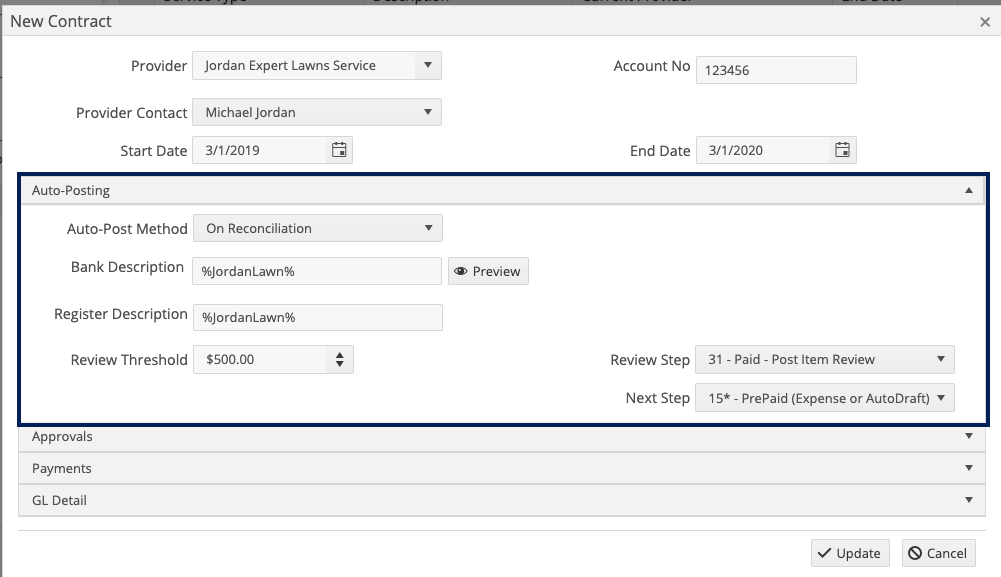Click the Review Threshold stepper up arrow

340,354
